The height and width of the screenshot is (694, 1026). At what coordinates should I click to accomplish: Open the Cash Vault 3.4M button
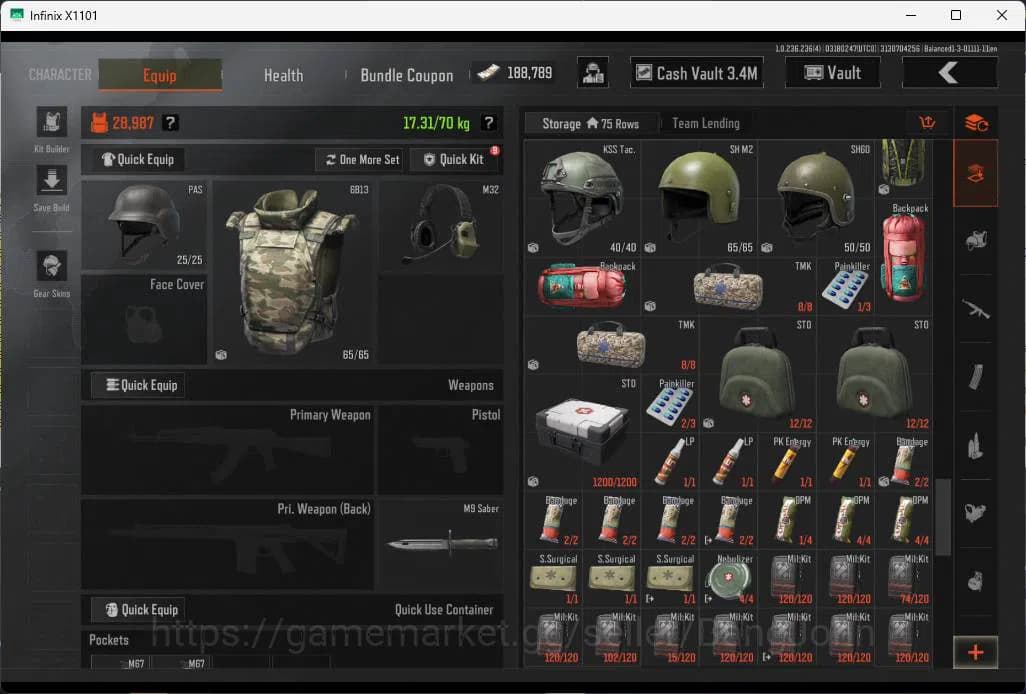pyautogui.click(x=697, y=73)
